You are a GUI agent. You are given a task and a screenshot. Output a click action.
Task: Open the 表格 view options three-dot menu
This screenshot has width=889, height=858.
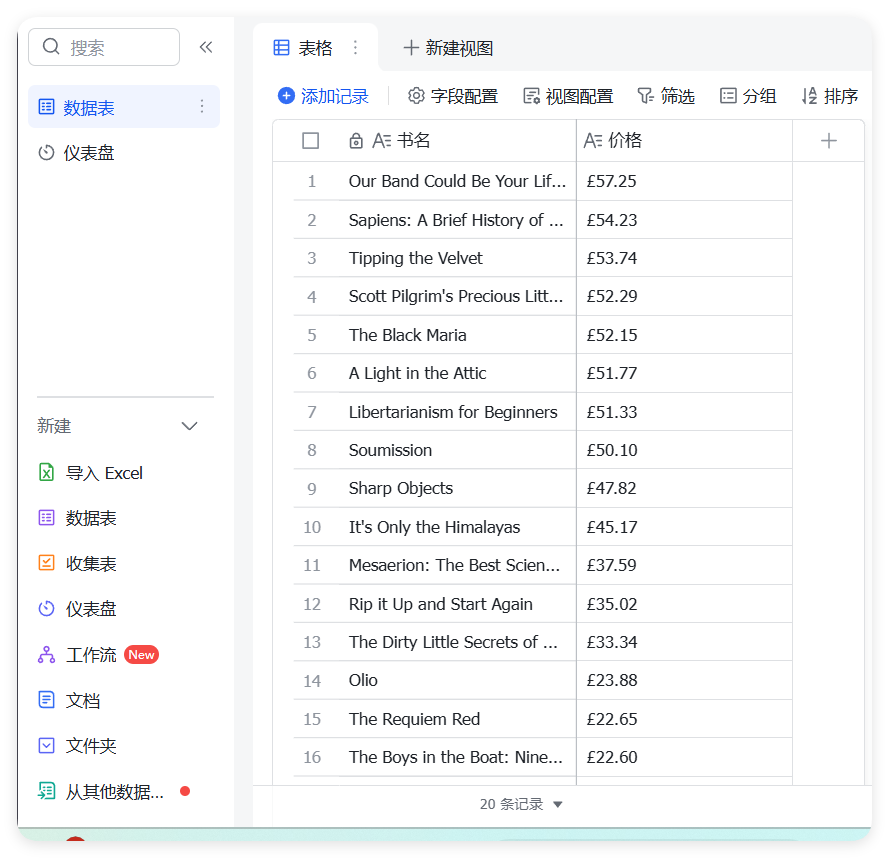click(355, 47)
